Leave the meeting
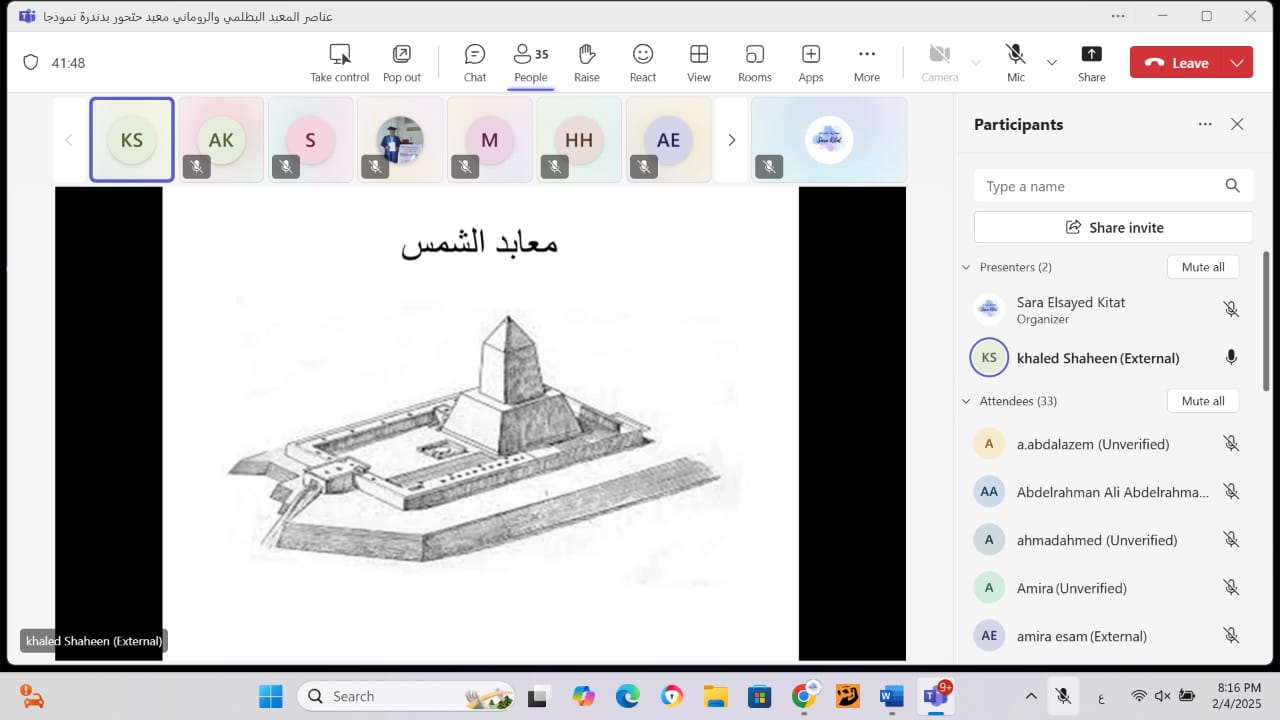This screenshot has width=1280, height=720. coord(1176,63)
